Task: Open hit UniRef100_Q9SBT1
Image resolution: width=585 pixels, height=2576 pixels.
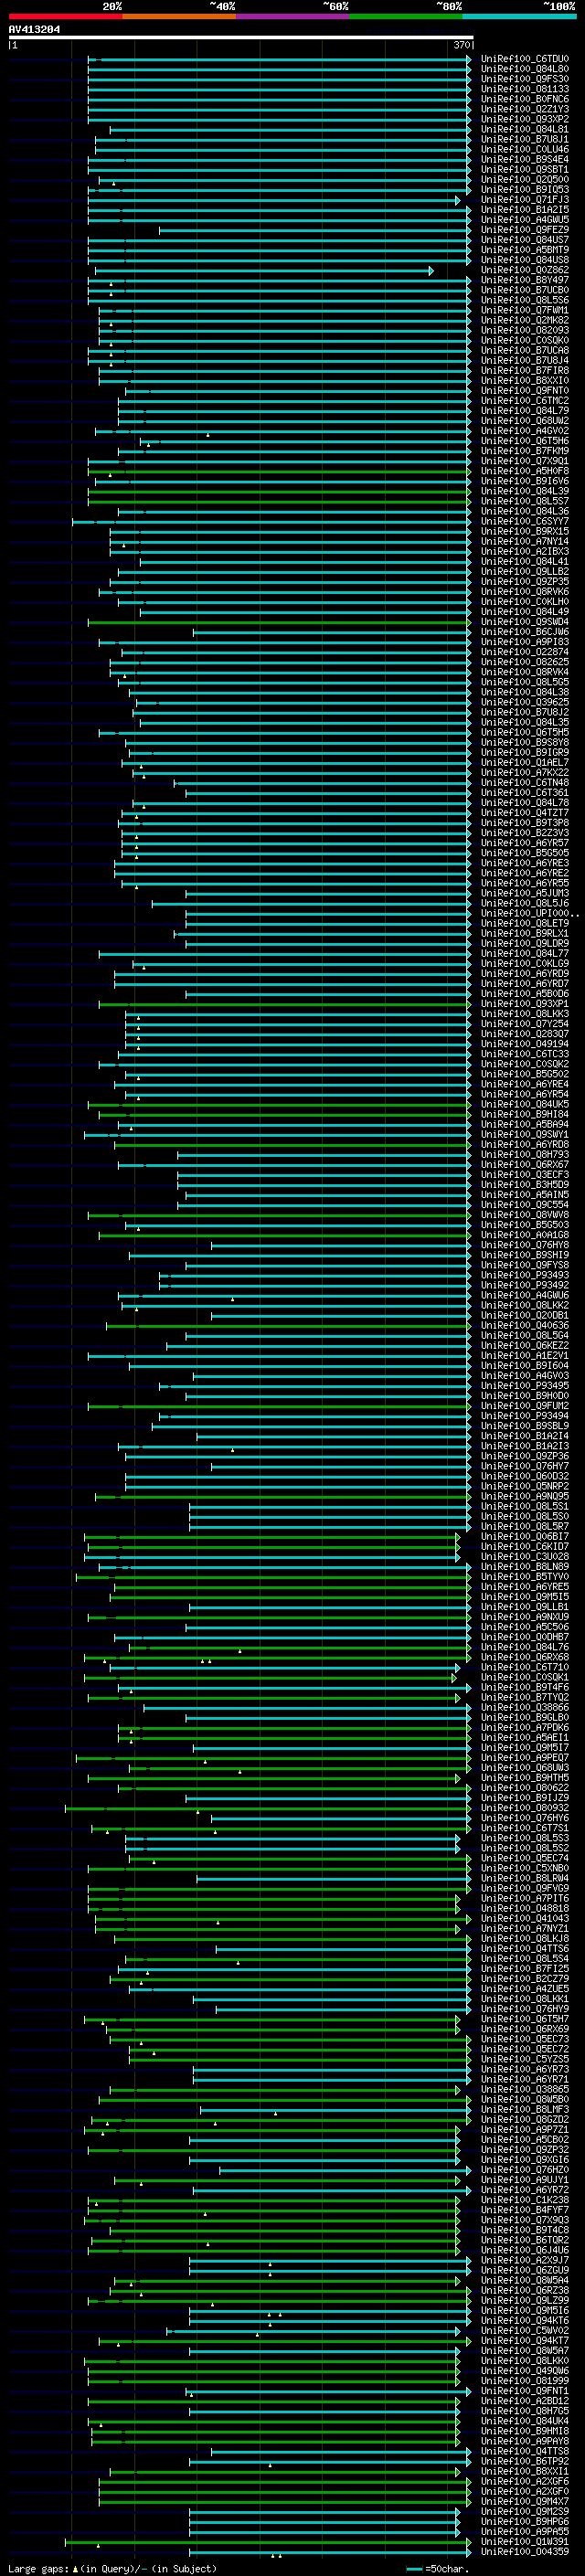Action: (x=524, y=170)
